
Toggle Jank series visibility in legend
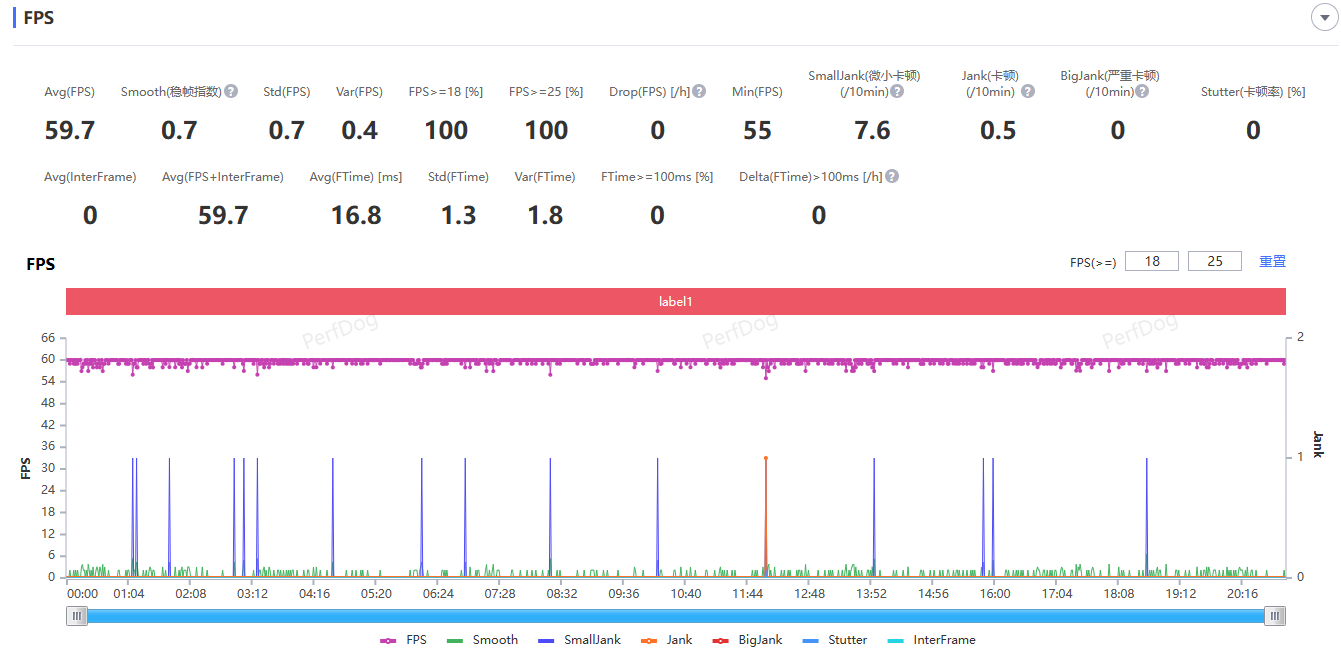pyautogui.click(x=666, y=640)
